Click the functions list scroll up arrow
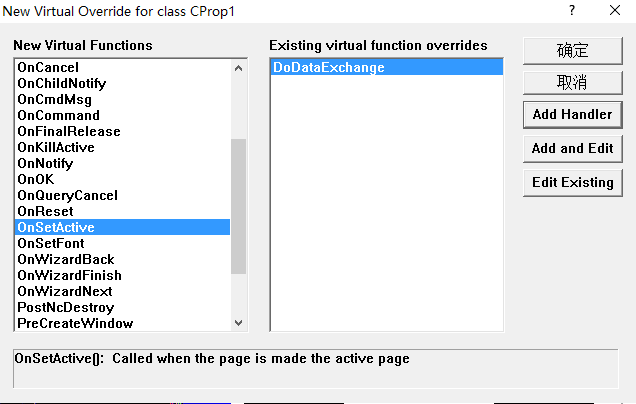636x404 pixels. (x=238, y=68)
